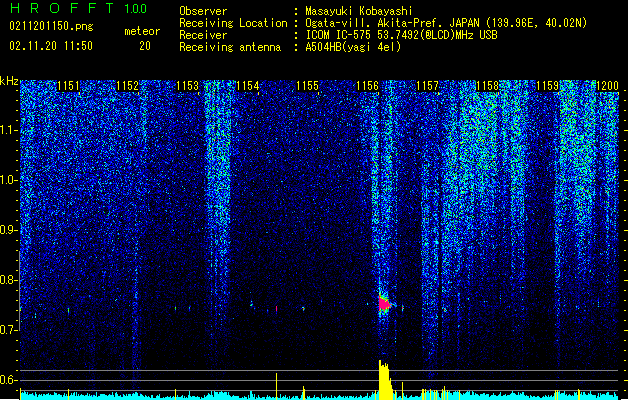629x400 pixels.
Task: Click the 1155 time marker
Action: 307,86
